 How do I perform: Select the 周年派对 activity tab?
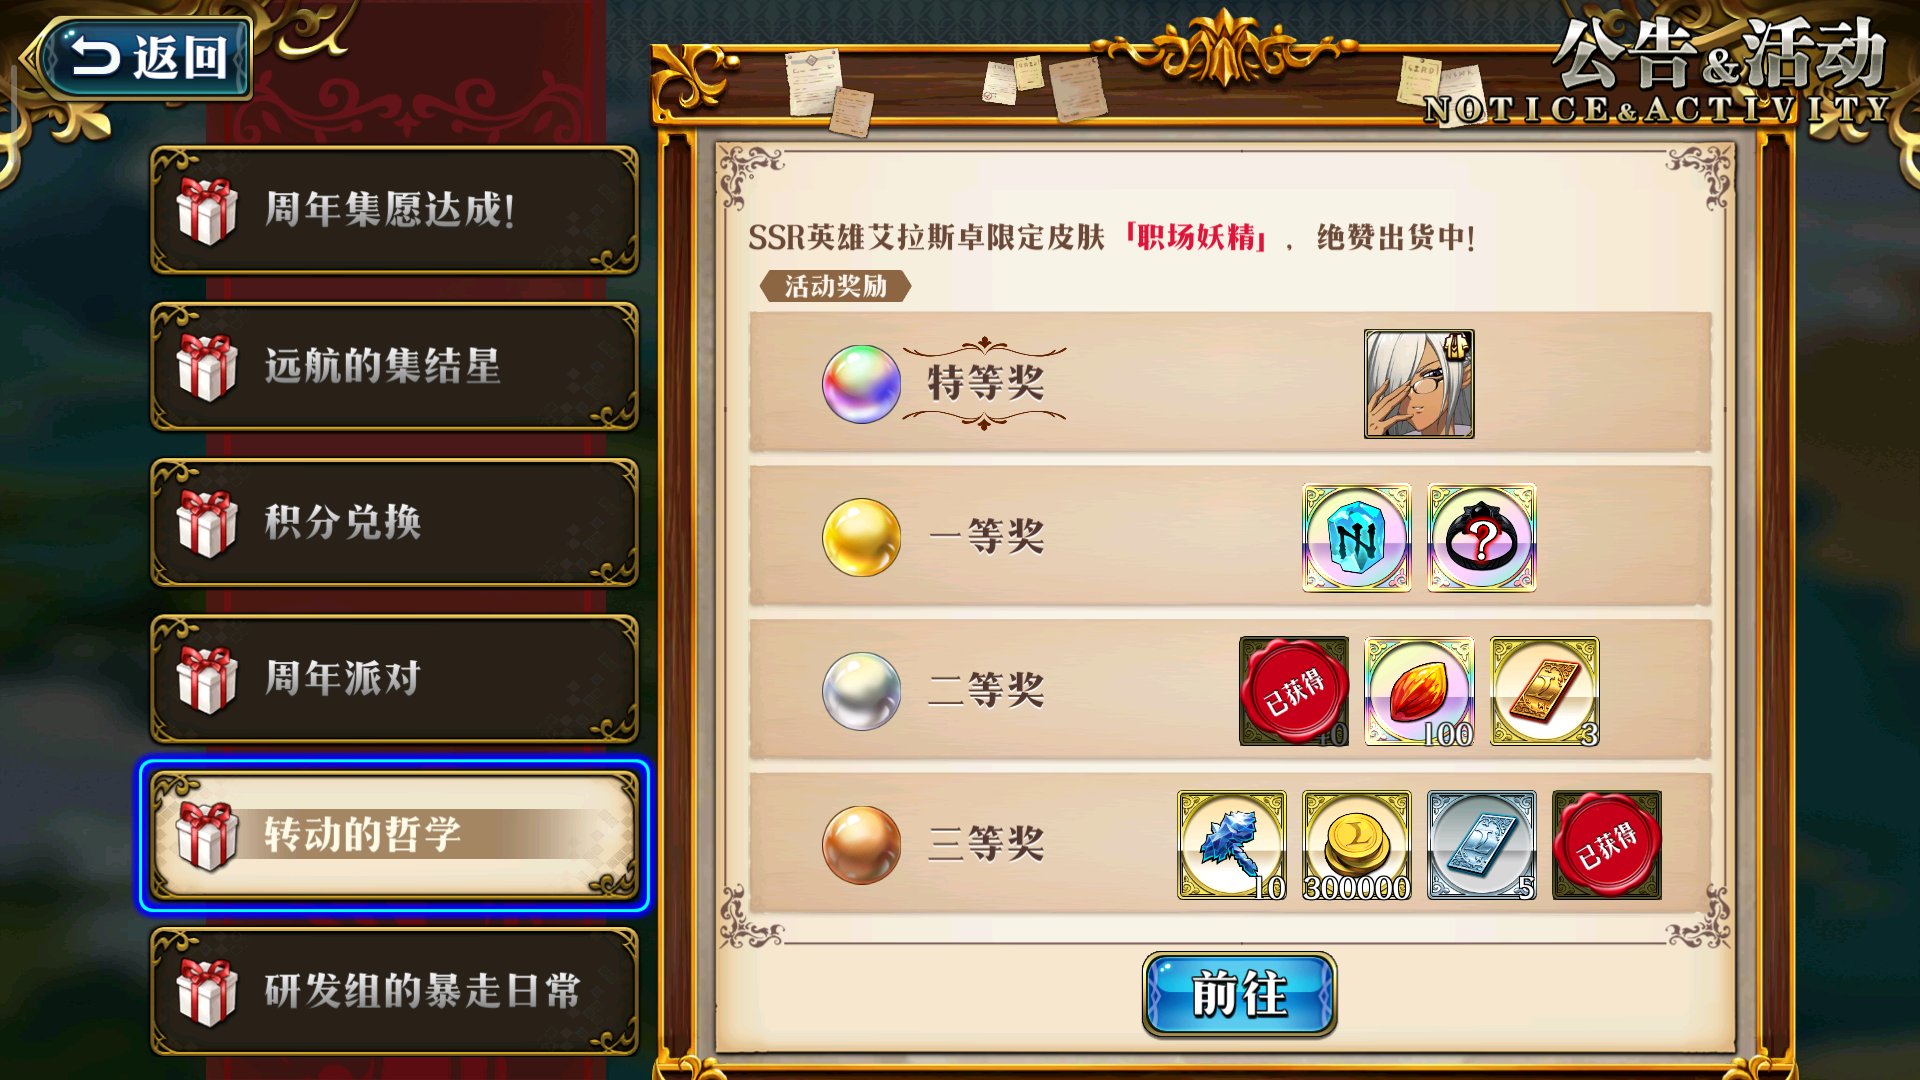pyautogui.click(x=394, y=678)
